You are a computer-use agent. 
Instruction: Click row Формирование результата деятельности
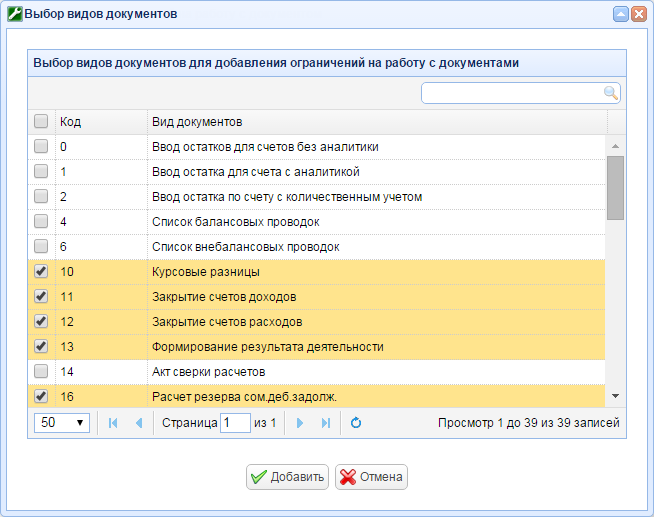pyautogui.click(x=317, y=347)
